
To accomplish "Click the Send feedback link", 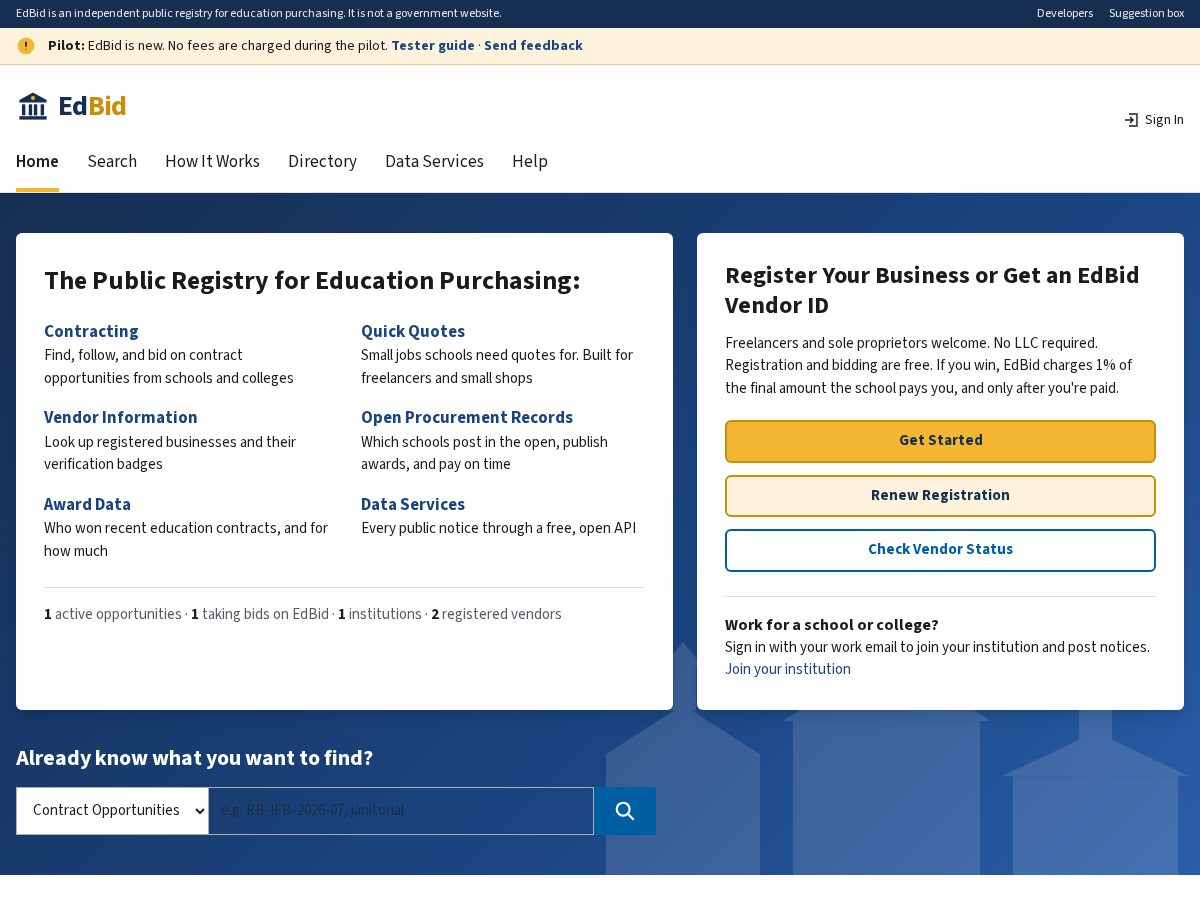I will (x=533, y=46).
